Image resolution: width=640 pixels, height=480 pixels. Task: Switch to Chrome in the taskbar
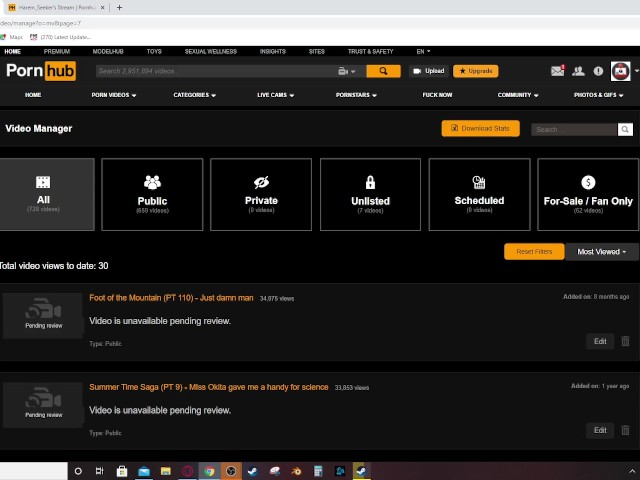(x=209, y=471)
